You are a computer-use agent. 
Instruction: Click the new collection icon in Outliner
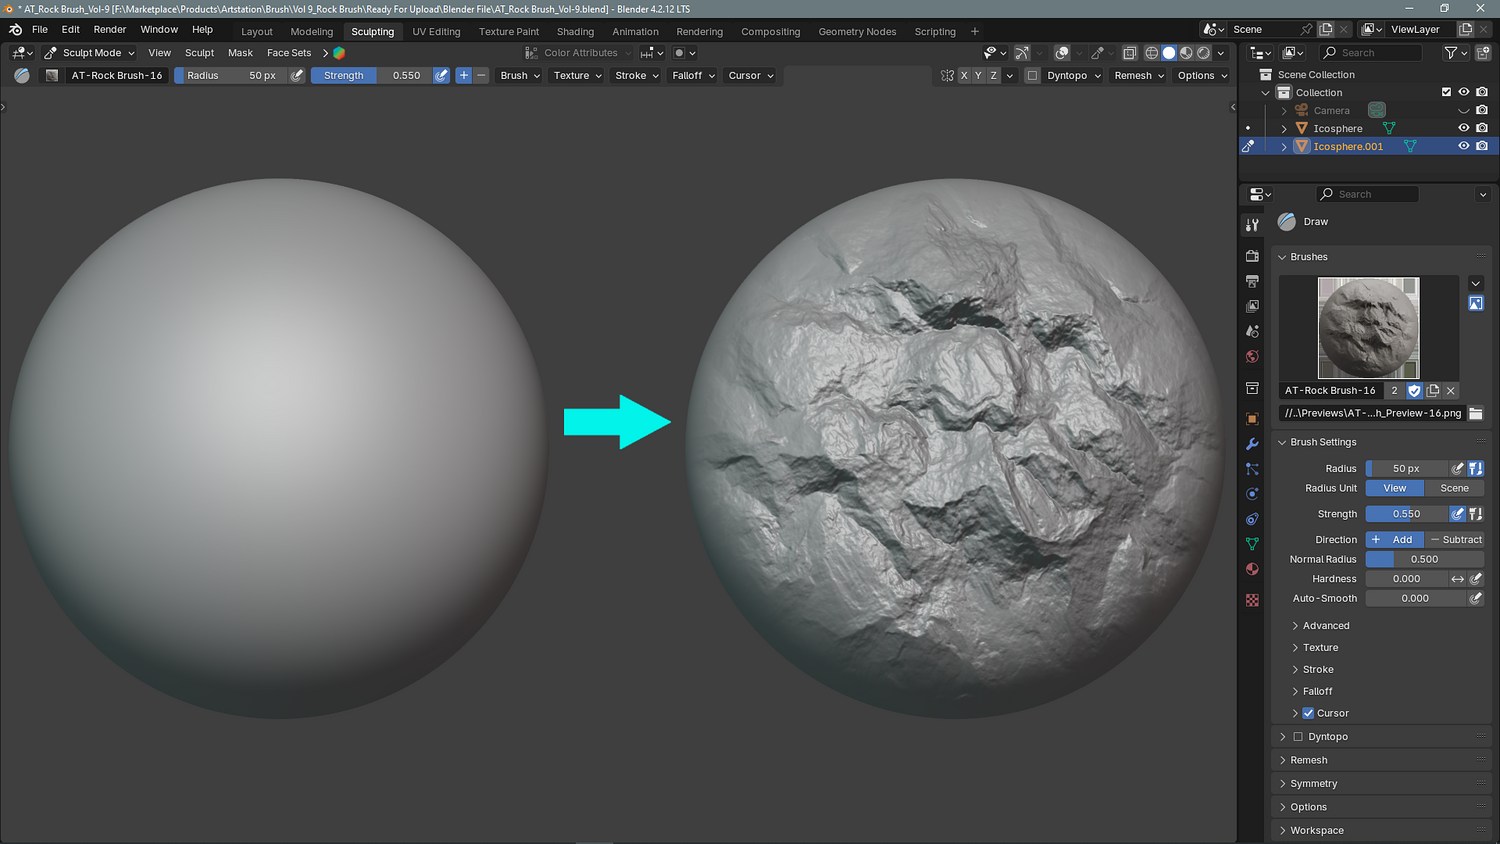click(x=1483, y=53)
